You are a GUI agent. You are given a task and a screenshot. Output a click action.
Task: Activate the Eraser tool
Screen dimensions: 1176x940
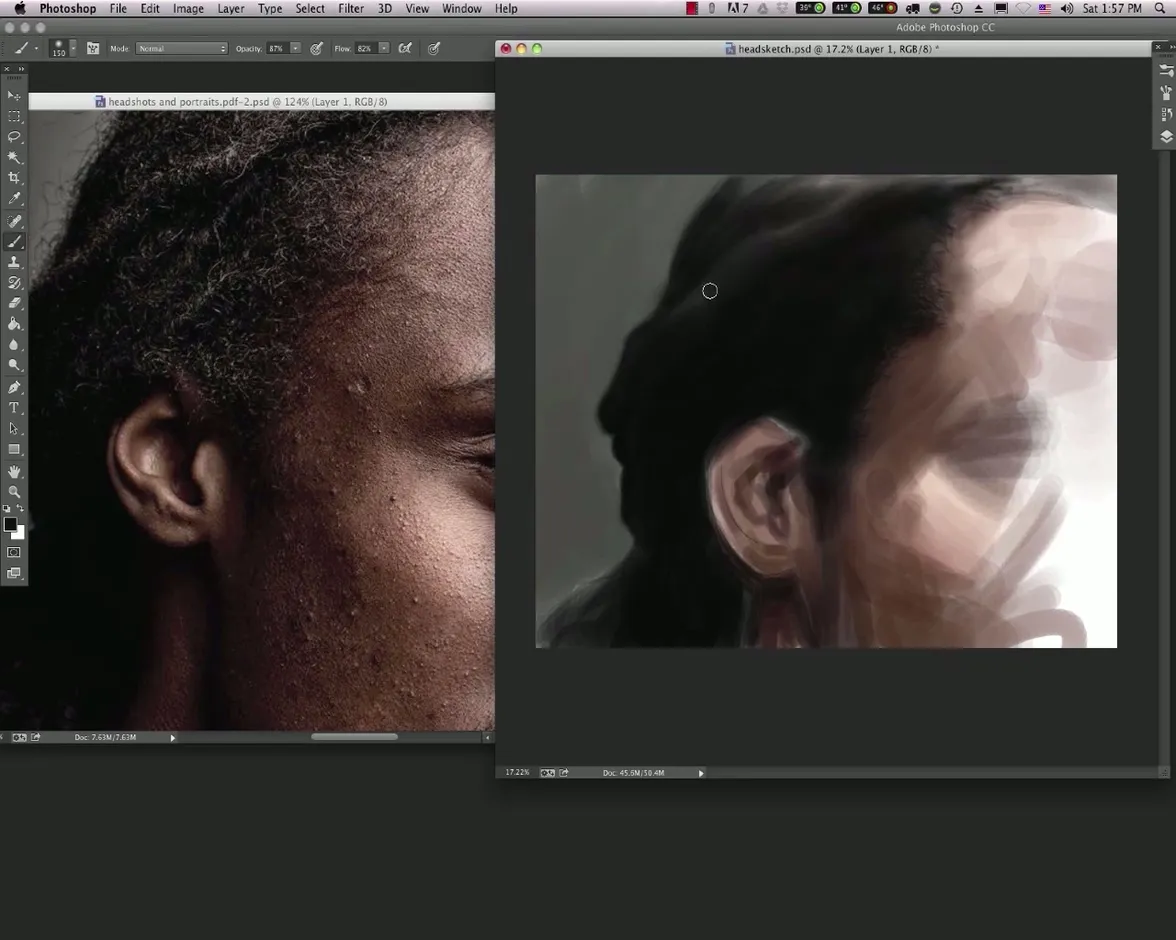(x=14, y=303)
